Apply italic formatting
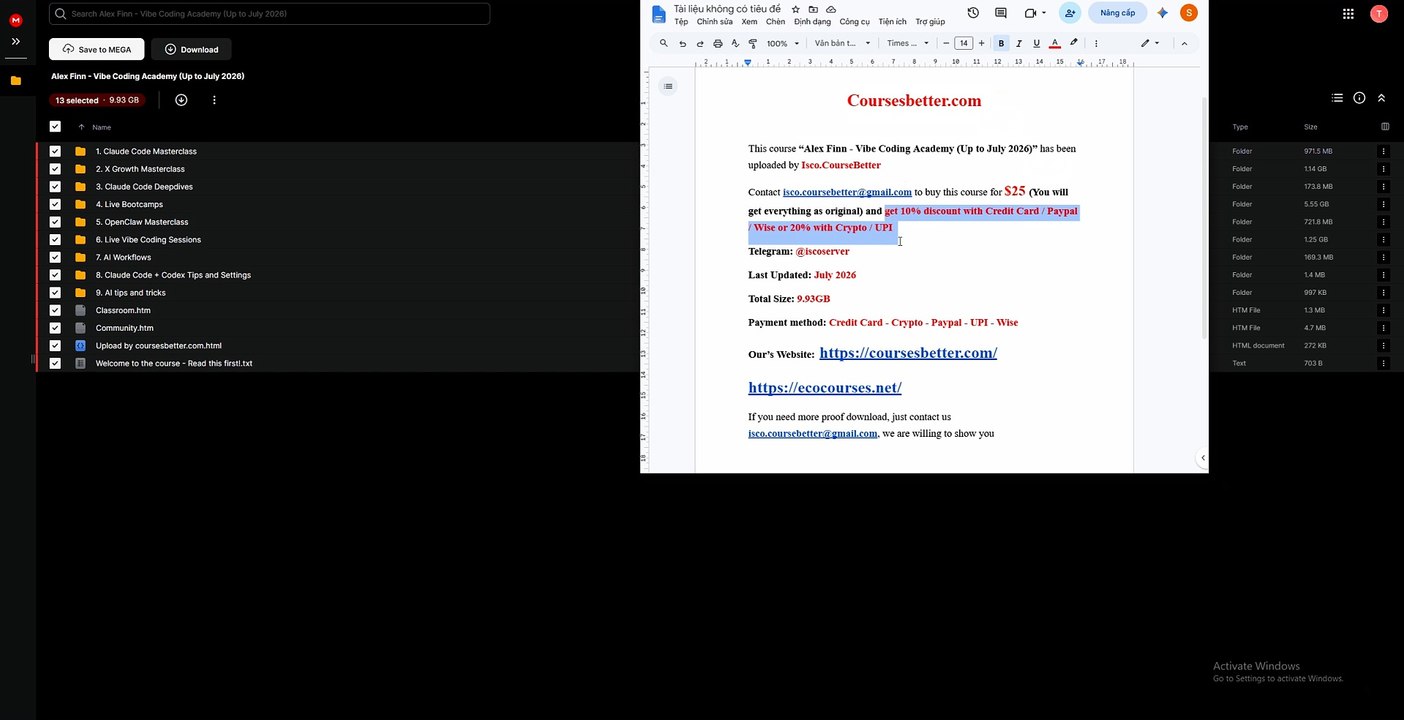The height and width of the screenshot is (720, 1404). click(1018, 43)
